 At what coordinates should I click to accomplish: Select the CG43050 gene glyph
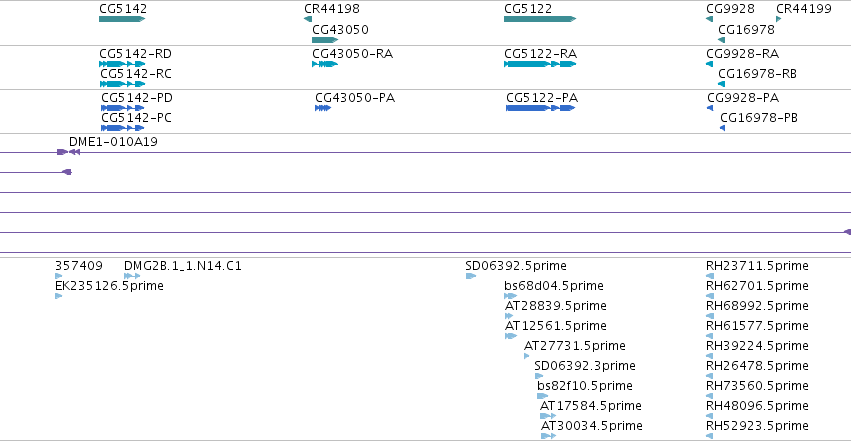click(325, 40)
